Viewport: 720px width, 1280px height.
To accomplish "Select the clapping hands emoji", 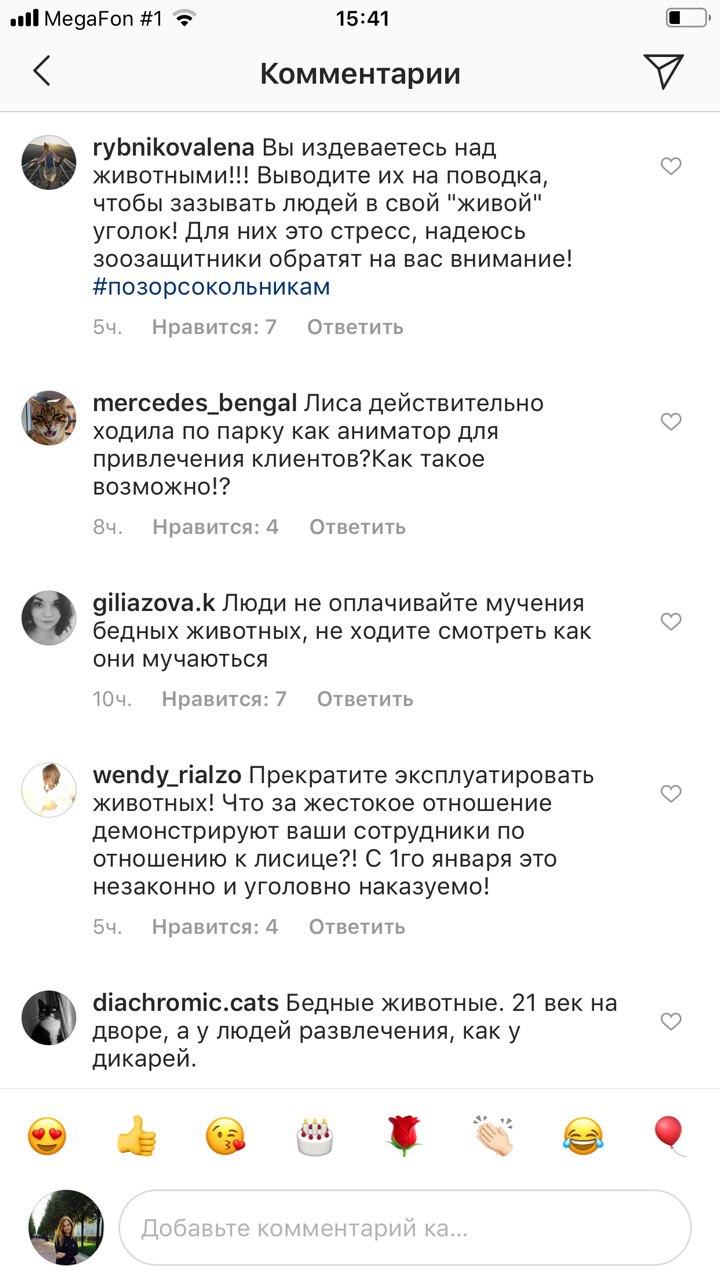I will [x=493, y=1136].
